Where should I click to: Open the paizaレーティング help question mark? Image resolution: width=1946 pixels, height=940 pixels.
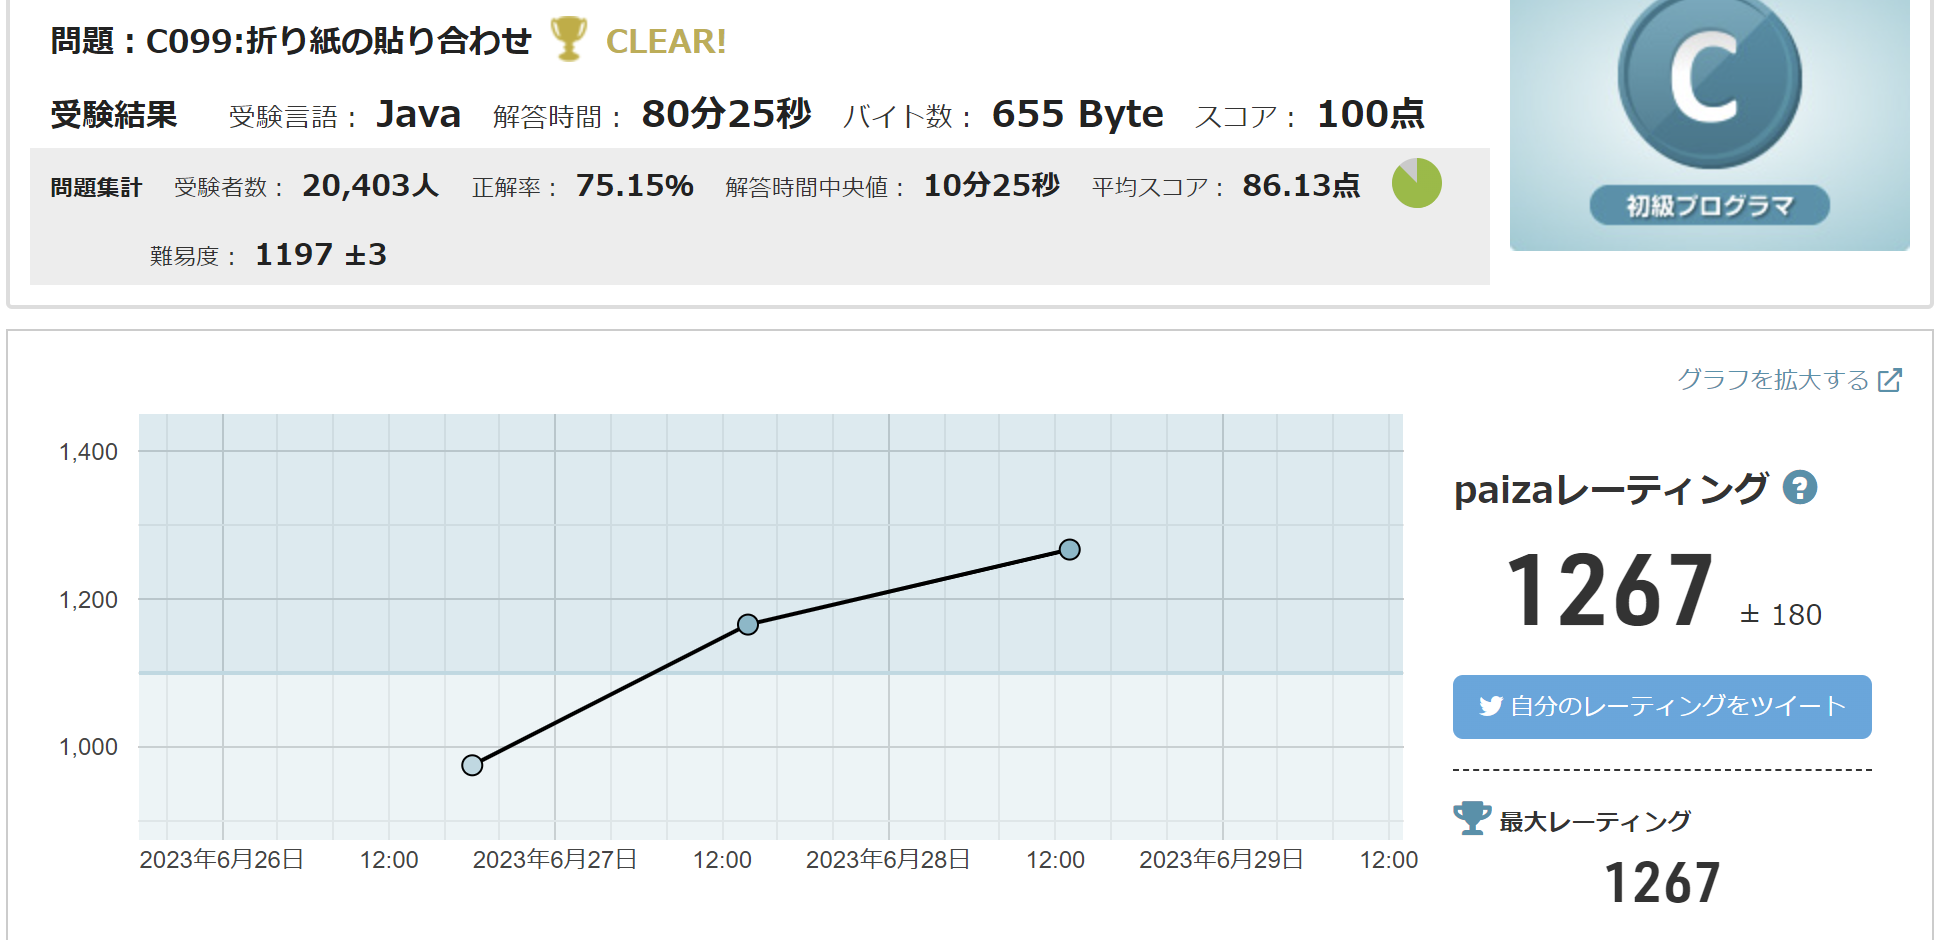(x=1800, y=488)
